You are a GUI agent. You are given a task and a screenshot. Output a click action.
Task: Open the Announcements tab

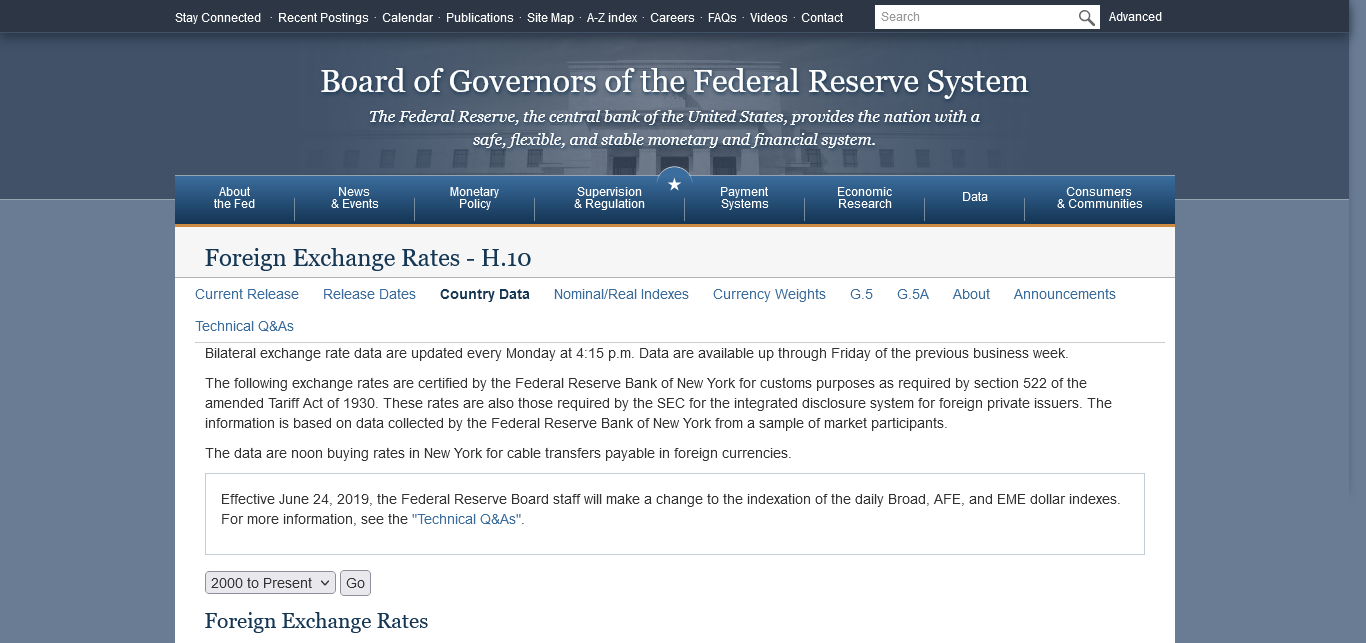[x=1064, y=294]
